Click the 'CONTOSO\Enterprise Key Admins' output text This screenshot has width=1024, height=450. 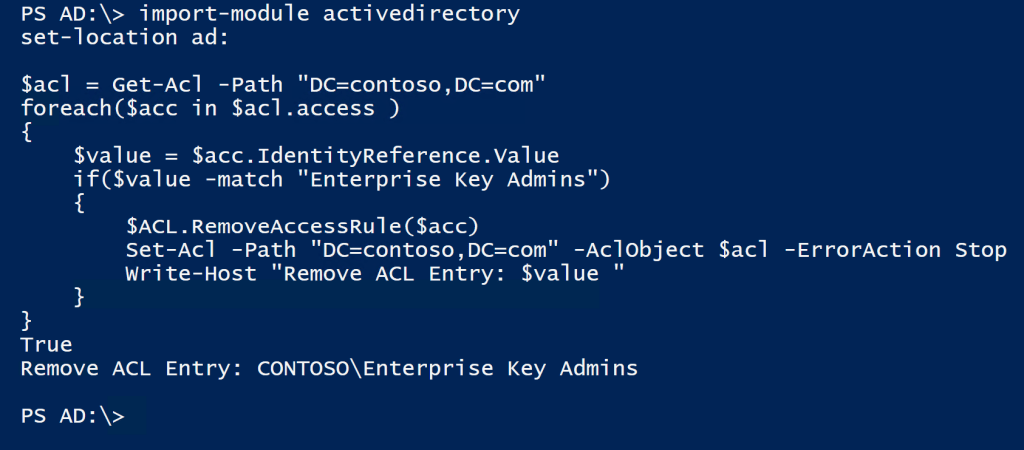click(x=447, y=368)
